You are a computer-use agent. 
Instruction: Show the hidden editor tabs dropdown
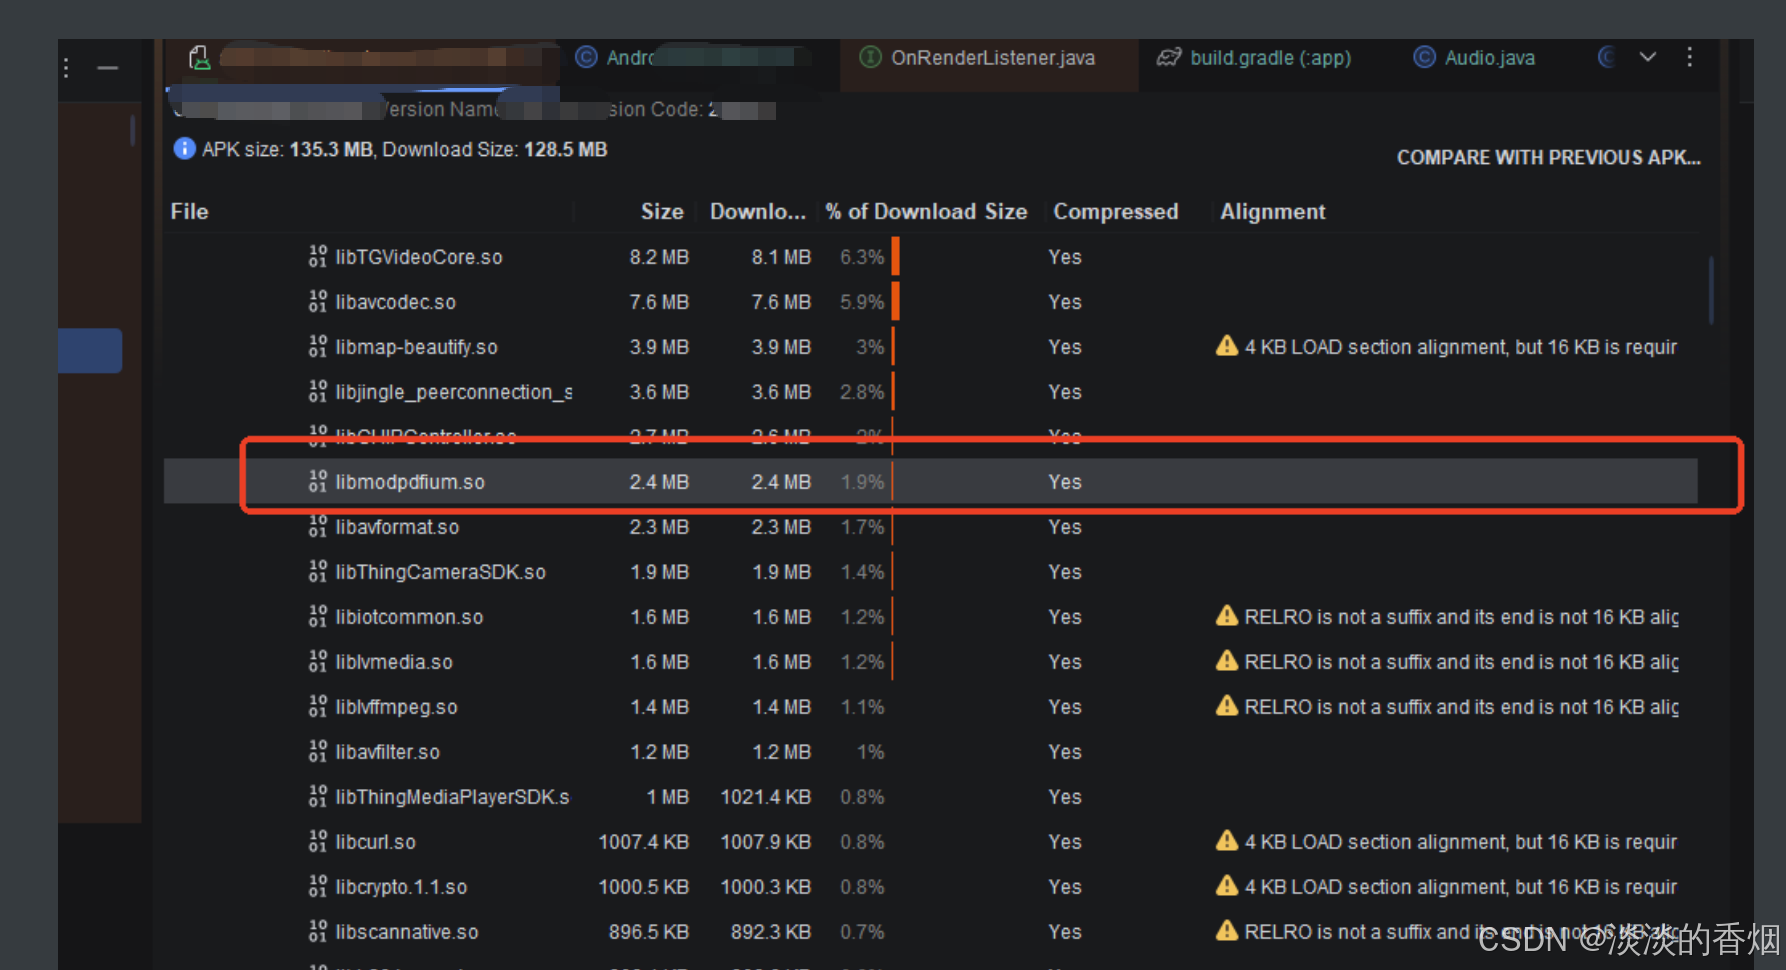1648,57
